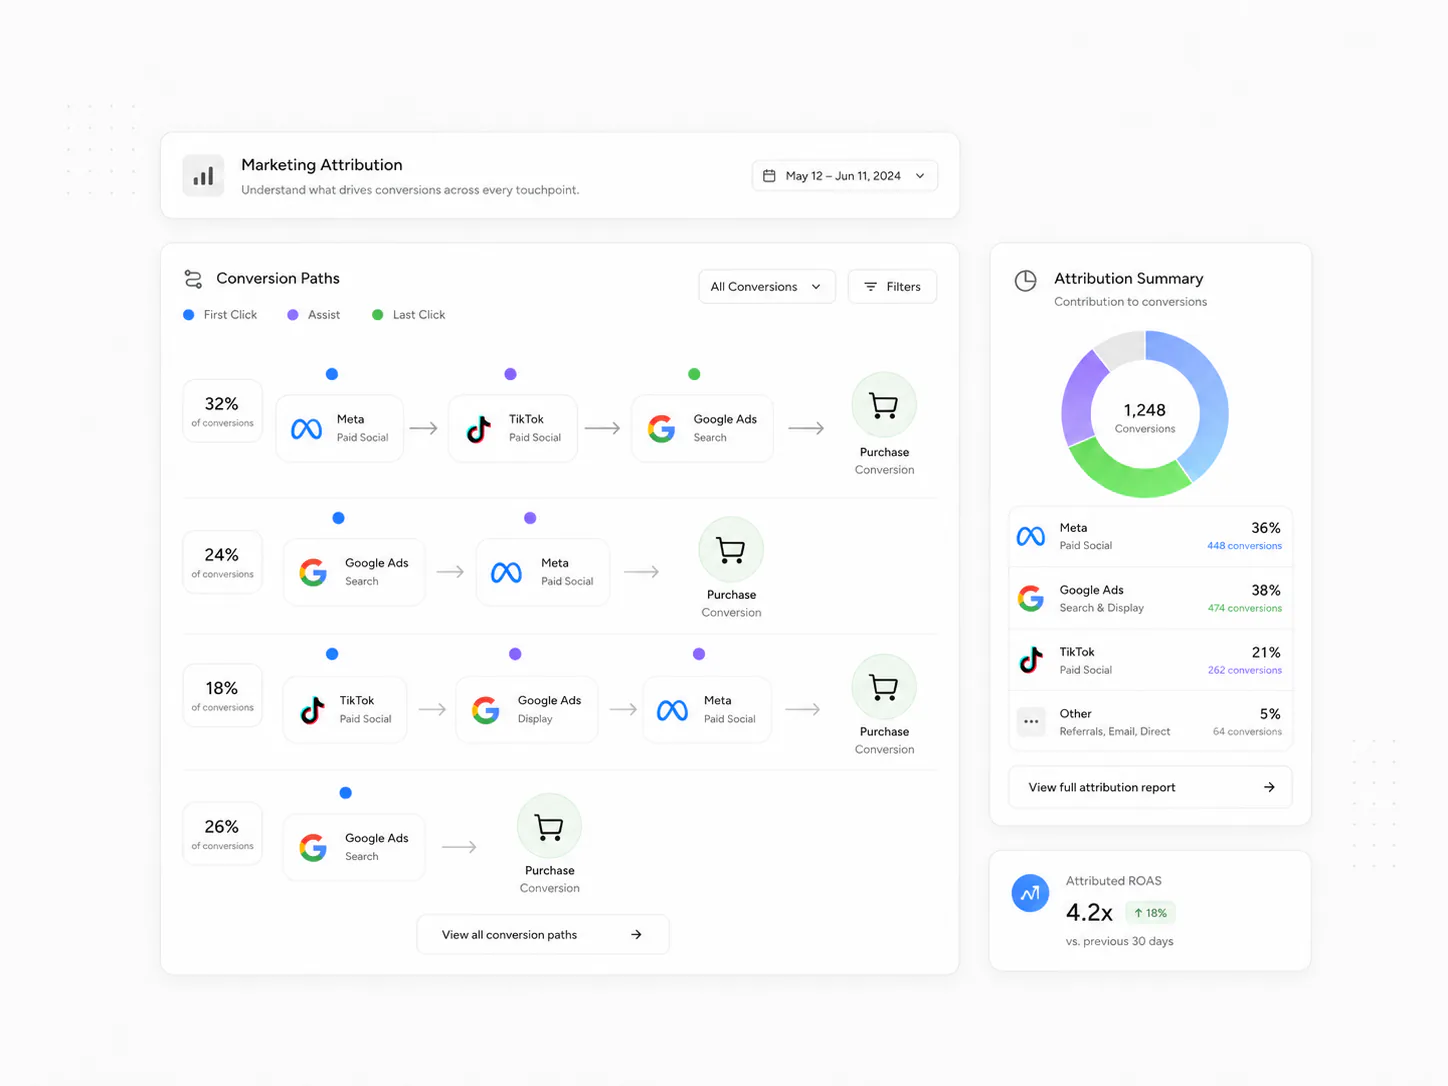Click the Attributed ROAS trend icon

pos(1030,893)
